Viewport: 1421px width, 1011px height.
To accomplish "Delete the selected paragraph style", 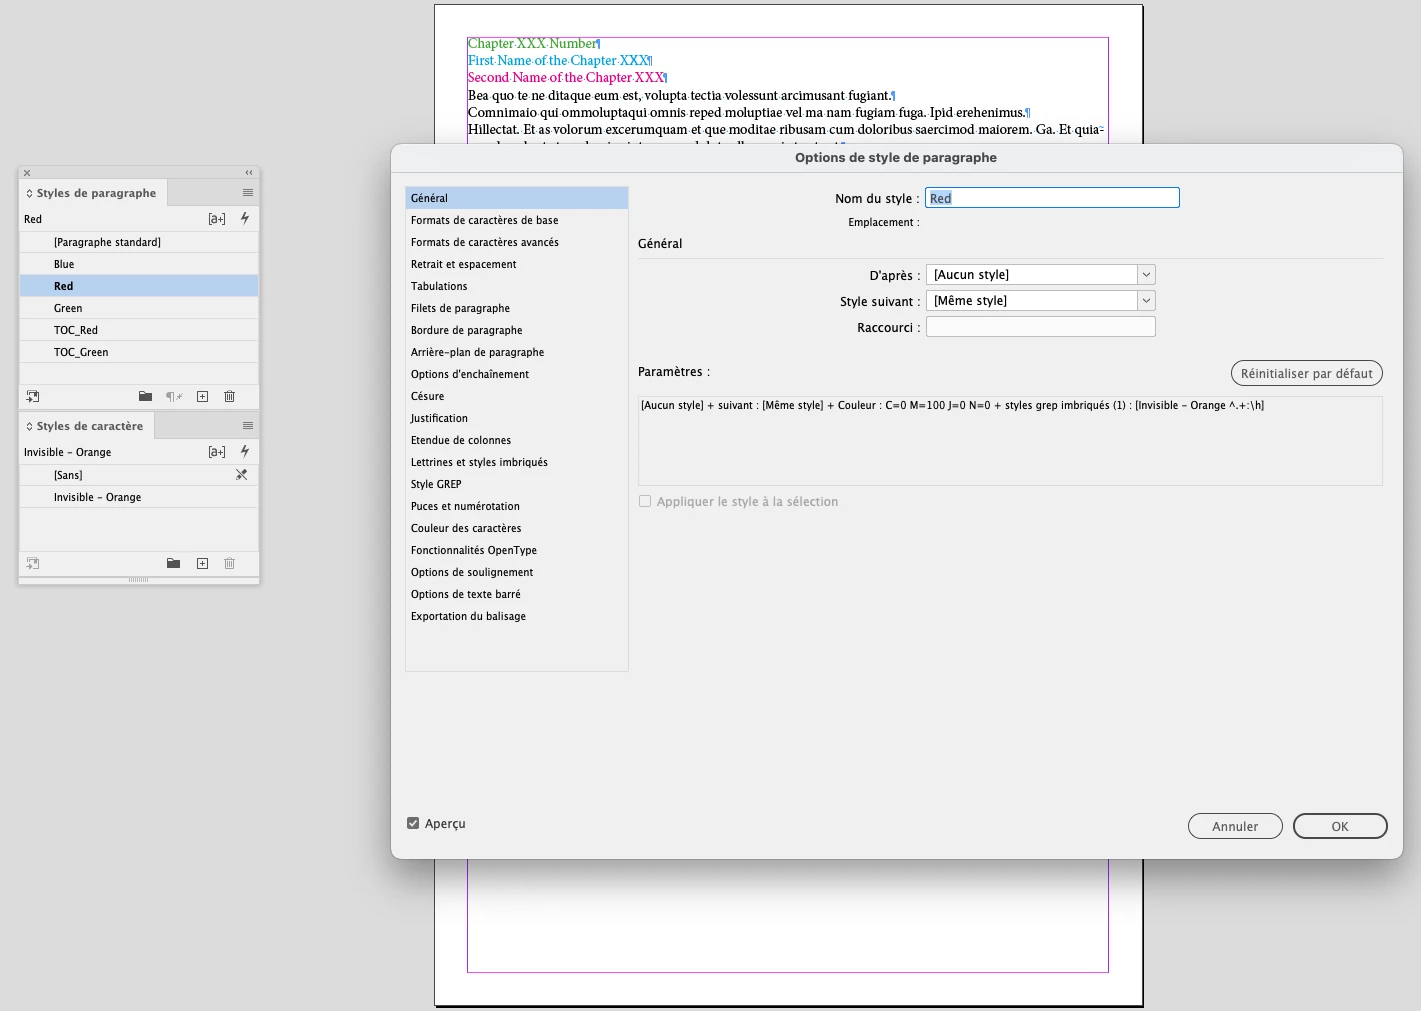I will pyautogui.click(x=229, y=397).
